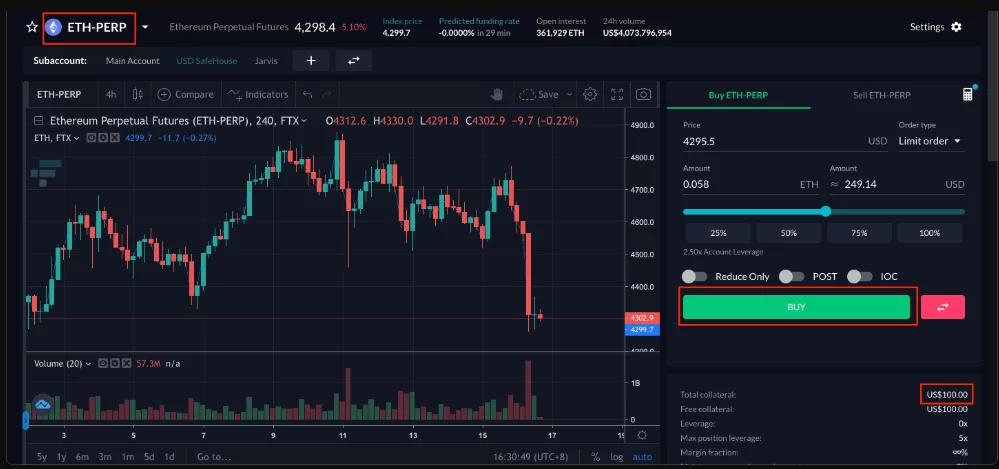Expand the ETH-PERP market selector arrow

[x=146, y=28]
